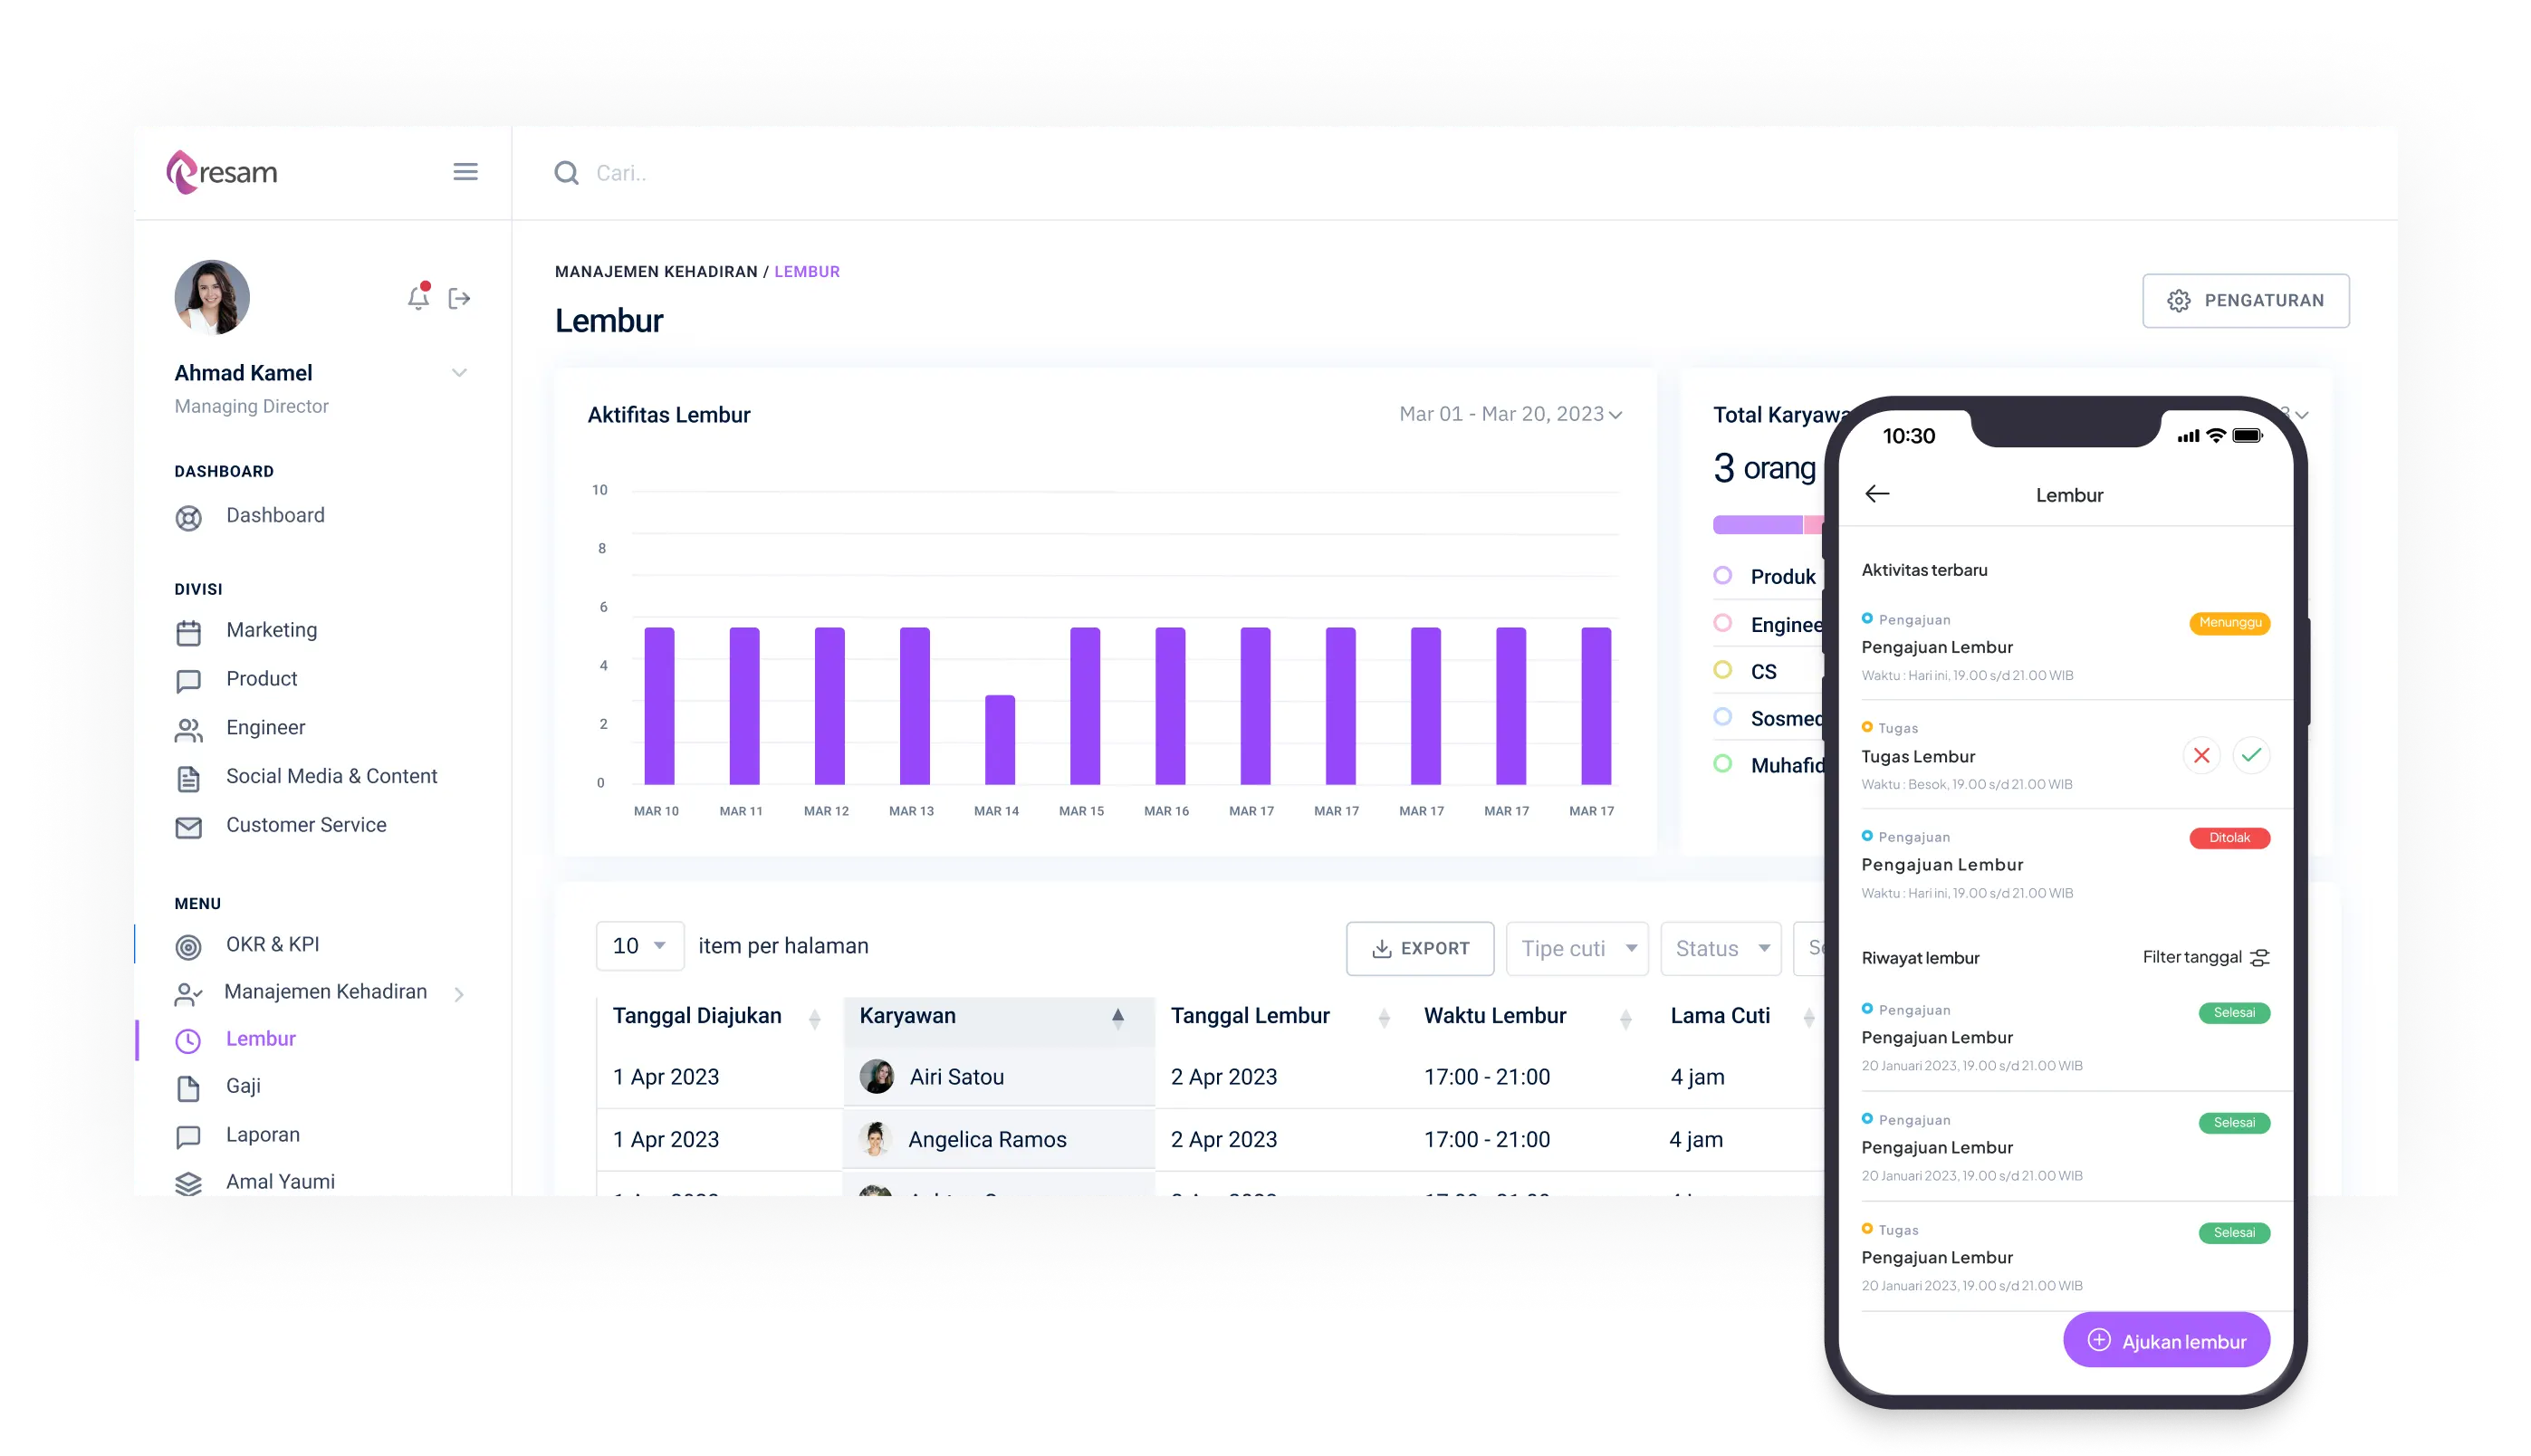Select the Manajemen Kehadiran breadcrumb link
The image size is (2531, 1456).
[652, 271]
